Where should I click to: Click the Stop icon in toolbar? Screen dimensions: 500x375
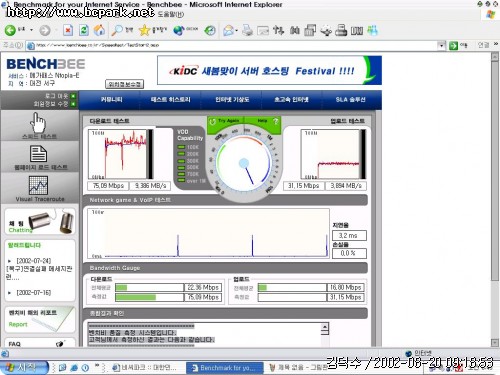tap(68, 30)
